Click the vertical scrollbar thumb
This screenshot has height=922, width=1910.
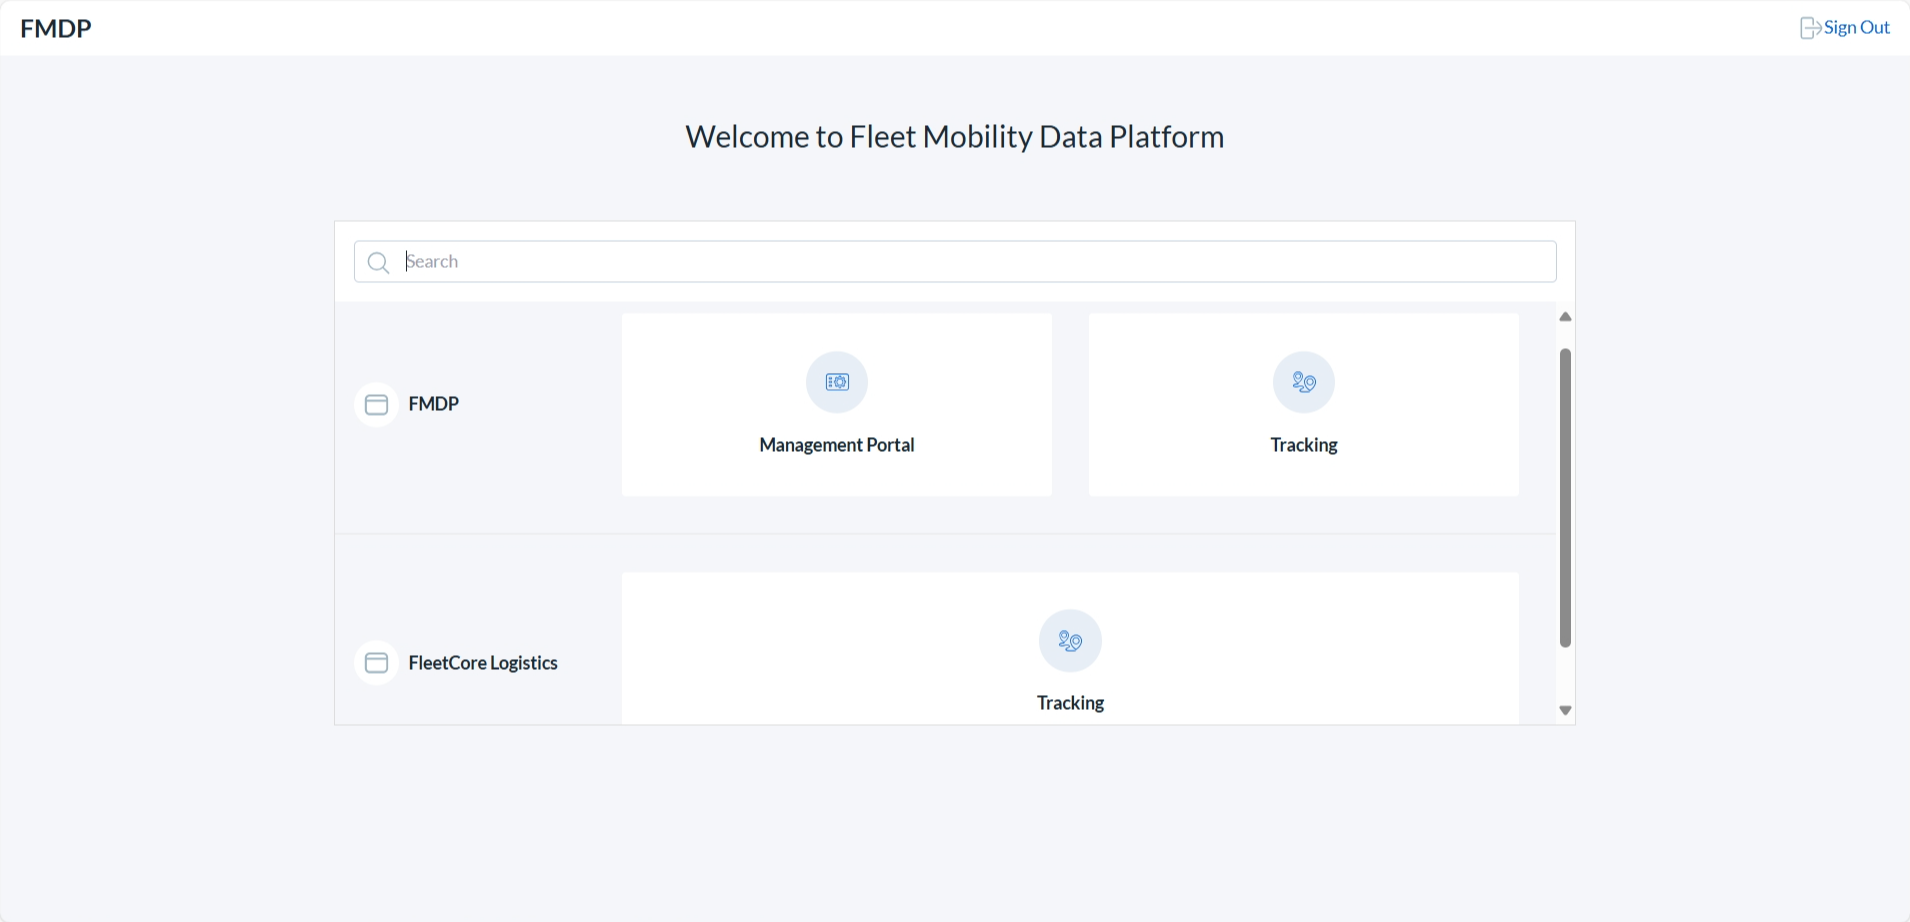tap(1566, 498)
